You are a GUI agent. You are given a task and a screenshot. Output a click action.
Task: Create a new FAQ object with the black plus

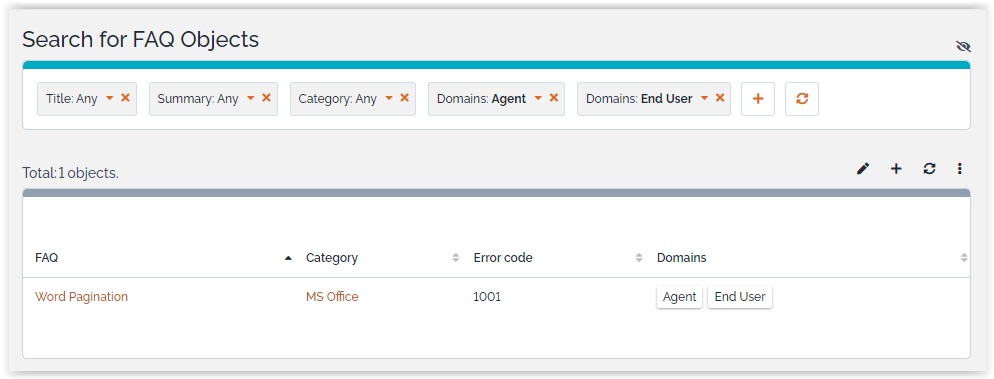coord(896,169)
